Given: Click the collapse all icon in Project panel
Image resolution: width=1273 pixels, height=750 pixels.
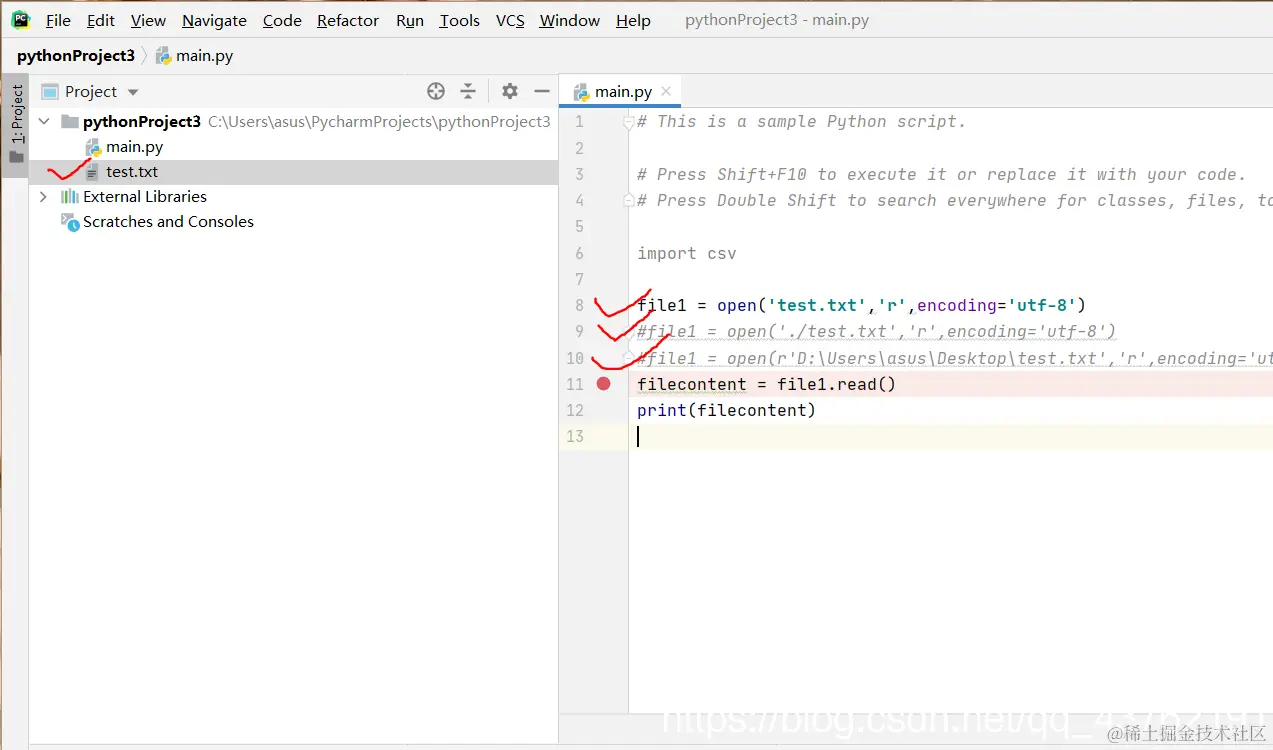Looking at the screenshot, I should [468, 91].
